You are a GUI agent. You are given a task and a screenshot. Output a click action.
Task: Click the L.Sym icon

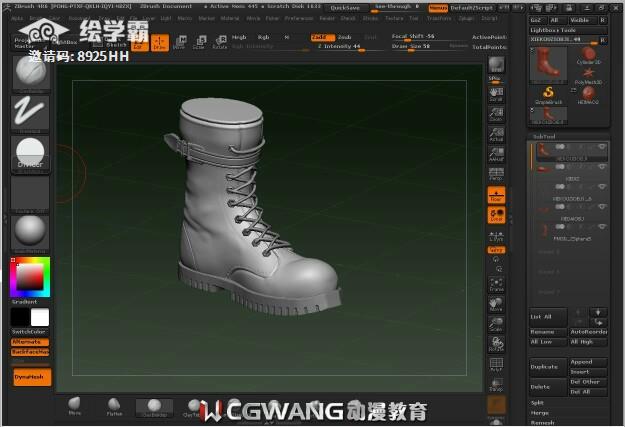click(496, 236)
